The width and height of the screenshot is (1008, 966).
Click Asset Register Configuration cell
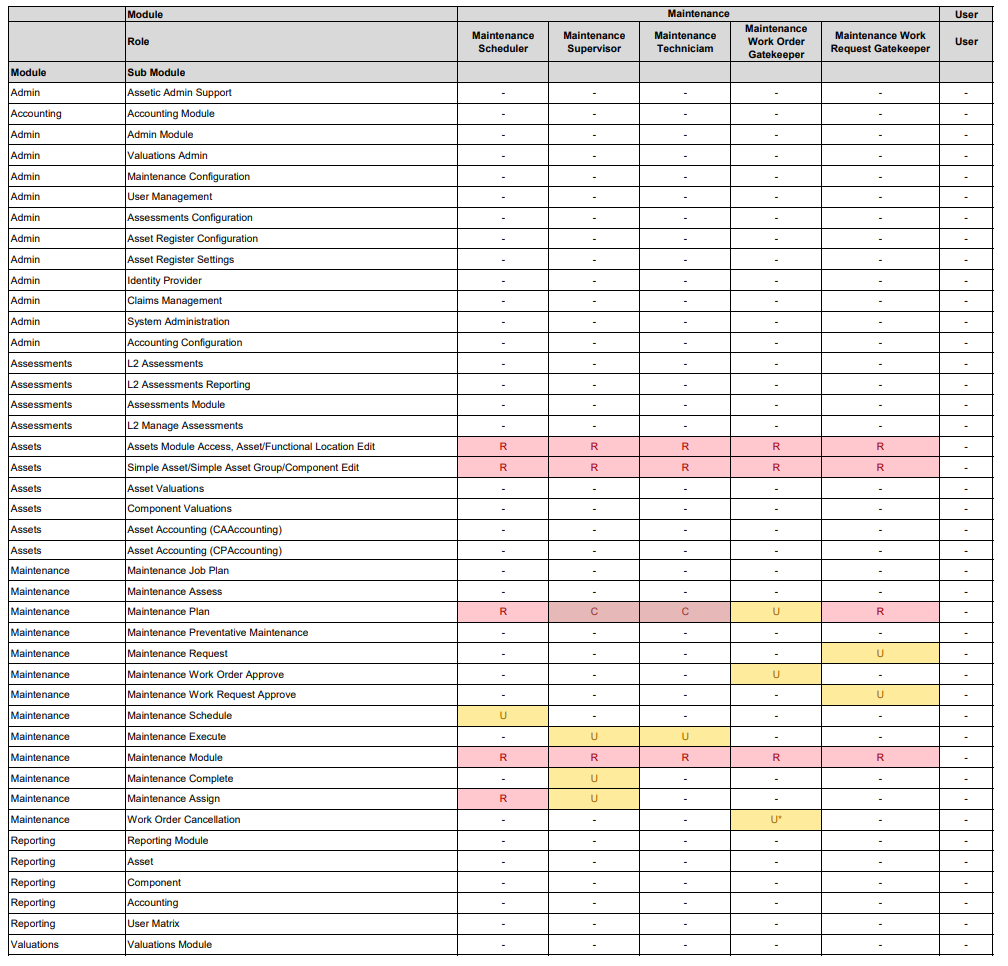coord(291,238)
